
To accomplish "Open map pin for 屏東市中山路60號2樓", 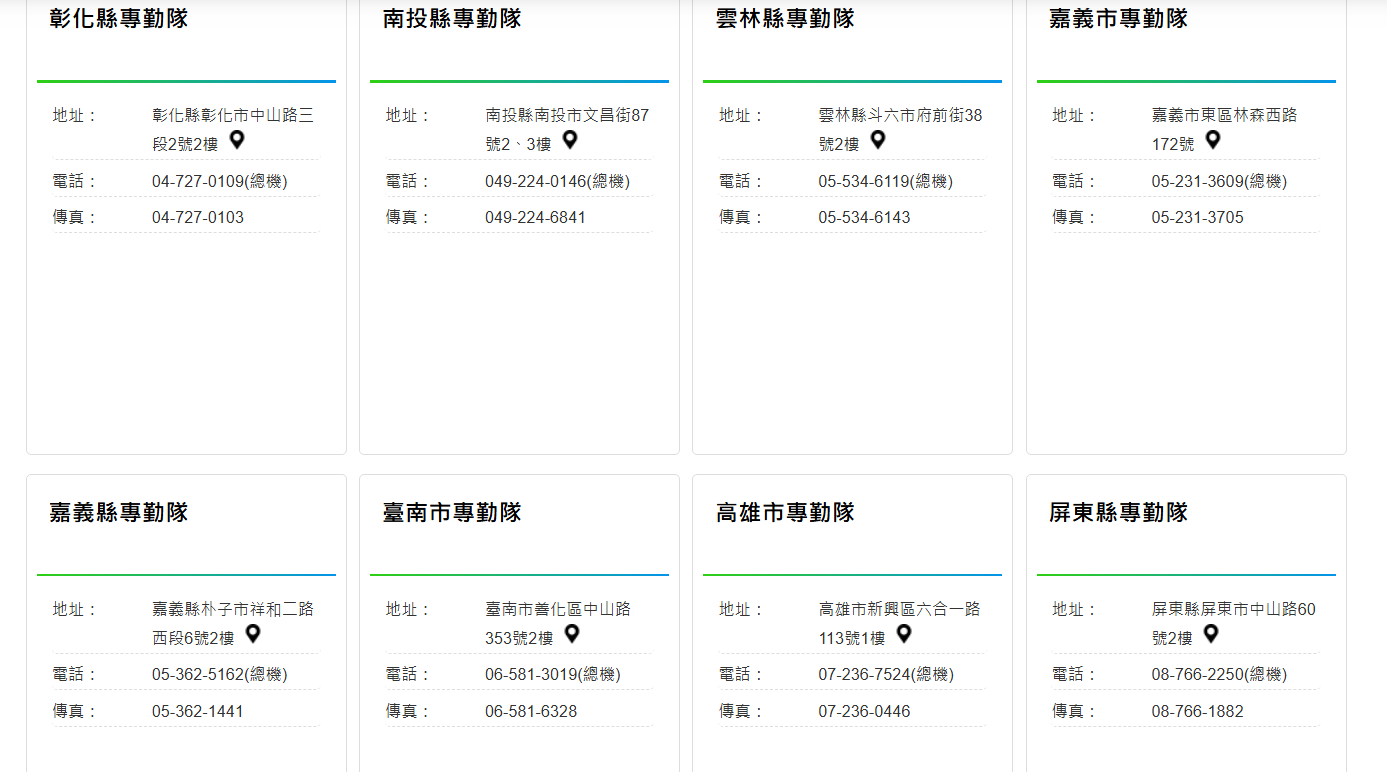I will pyautogui.click(x=1211, y=634).
